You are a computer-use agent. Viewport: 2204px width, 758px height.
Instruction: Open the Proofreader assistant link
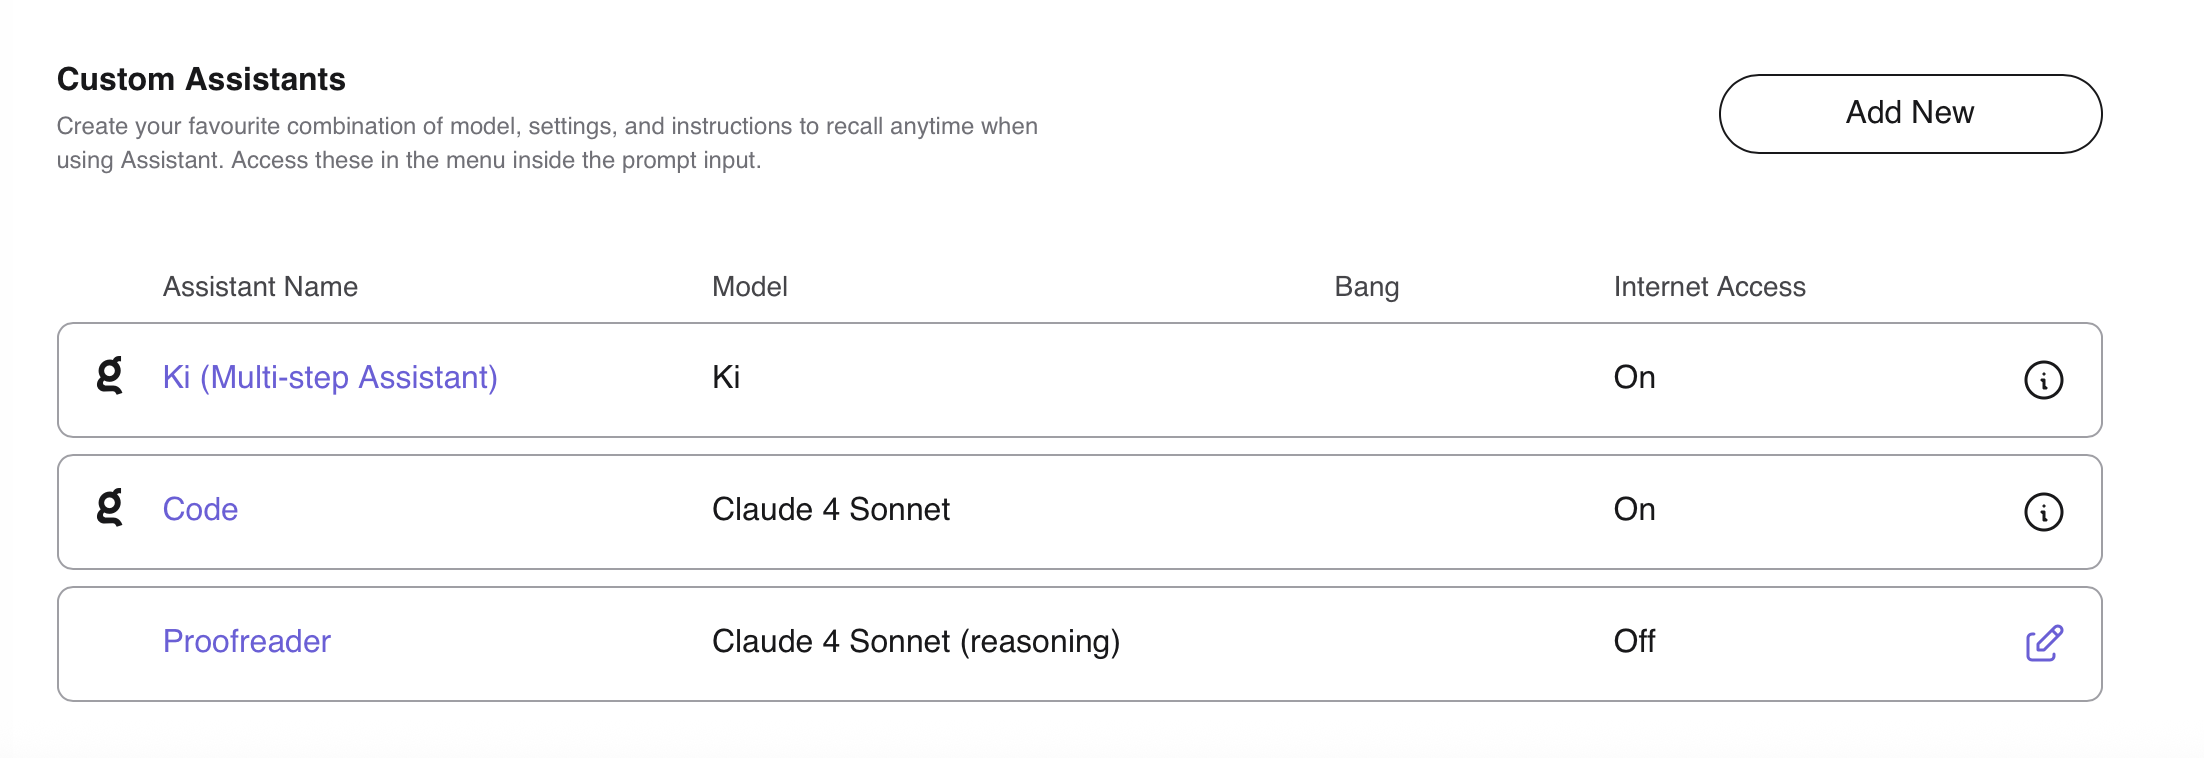[x=246, y=641]
